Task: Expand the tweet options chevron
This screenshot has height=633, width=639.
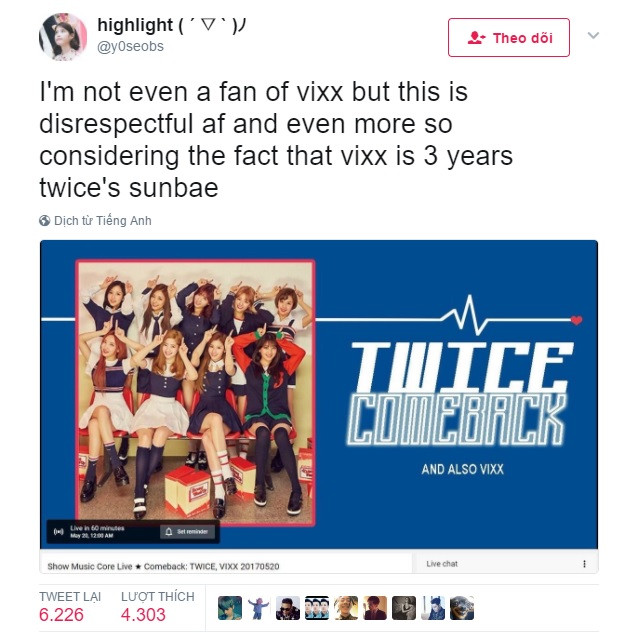Action: (x=593, y=35)
